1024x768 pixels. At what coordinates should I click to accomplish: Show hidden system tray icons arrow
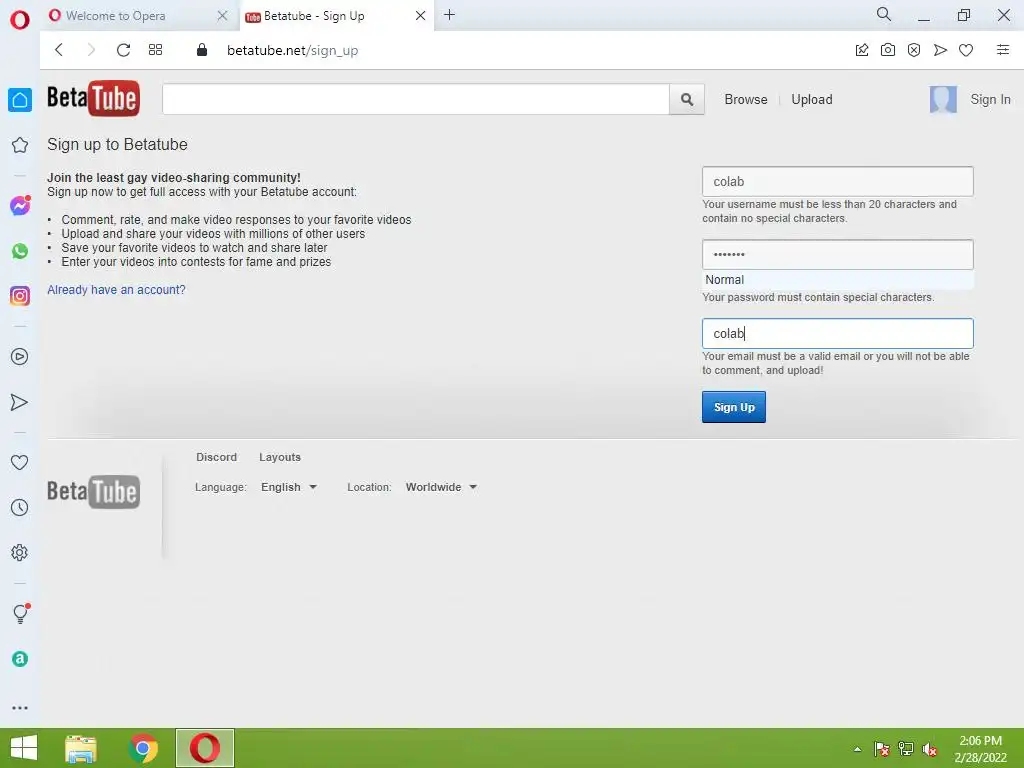pos(857,749)
